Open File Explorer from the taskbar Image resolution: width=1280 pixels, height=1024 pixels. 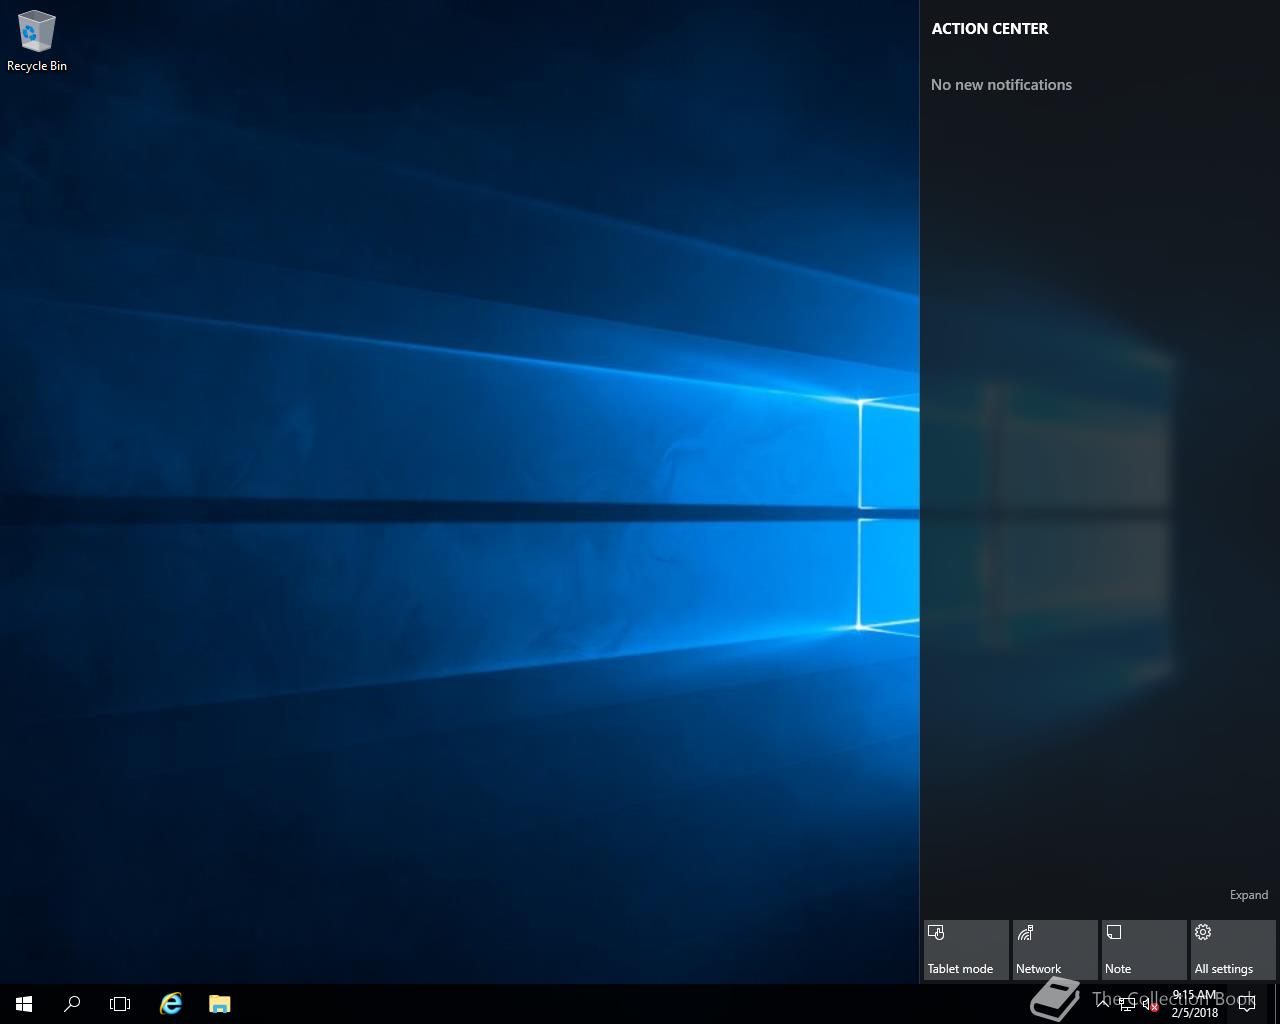219,1004
